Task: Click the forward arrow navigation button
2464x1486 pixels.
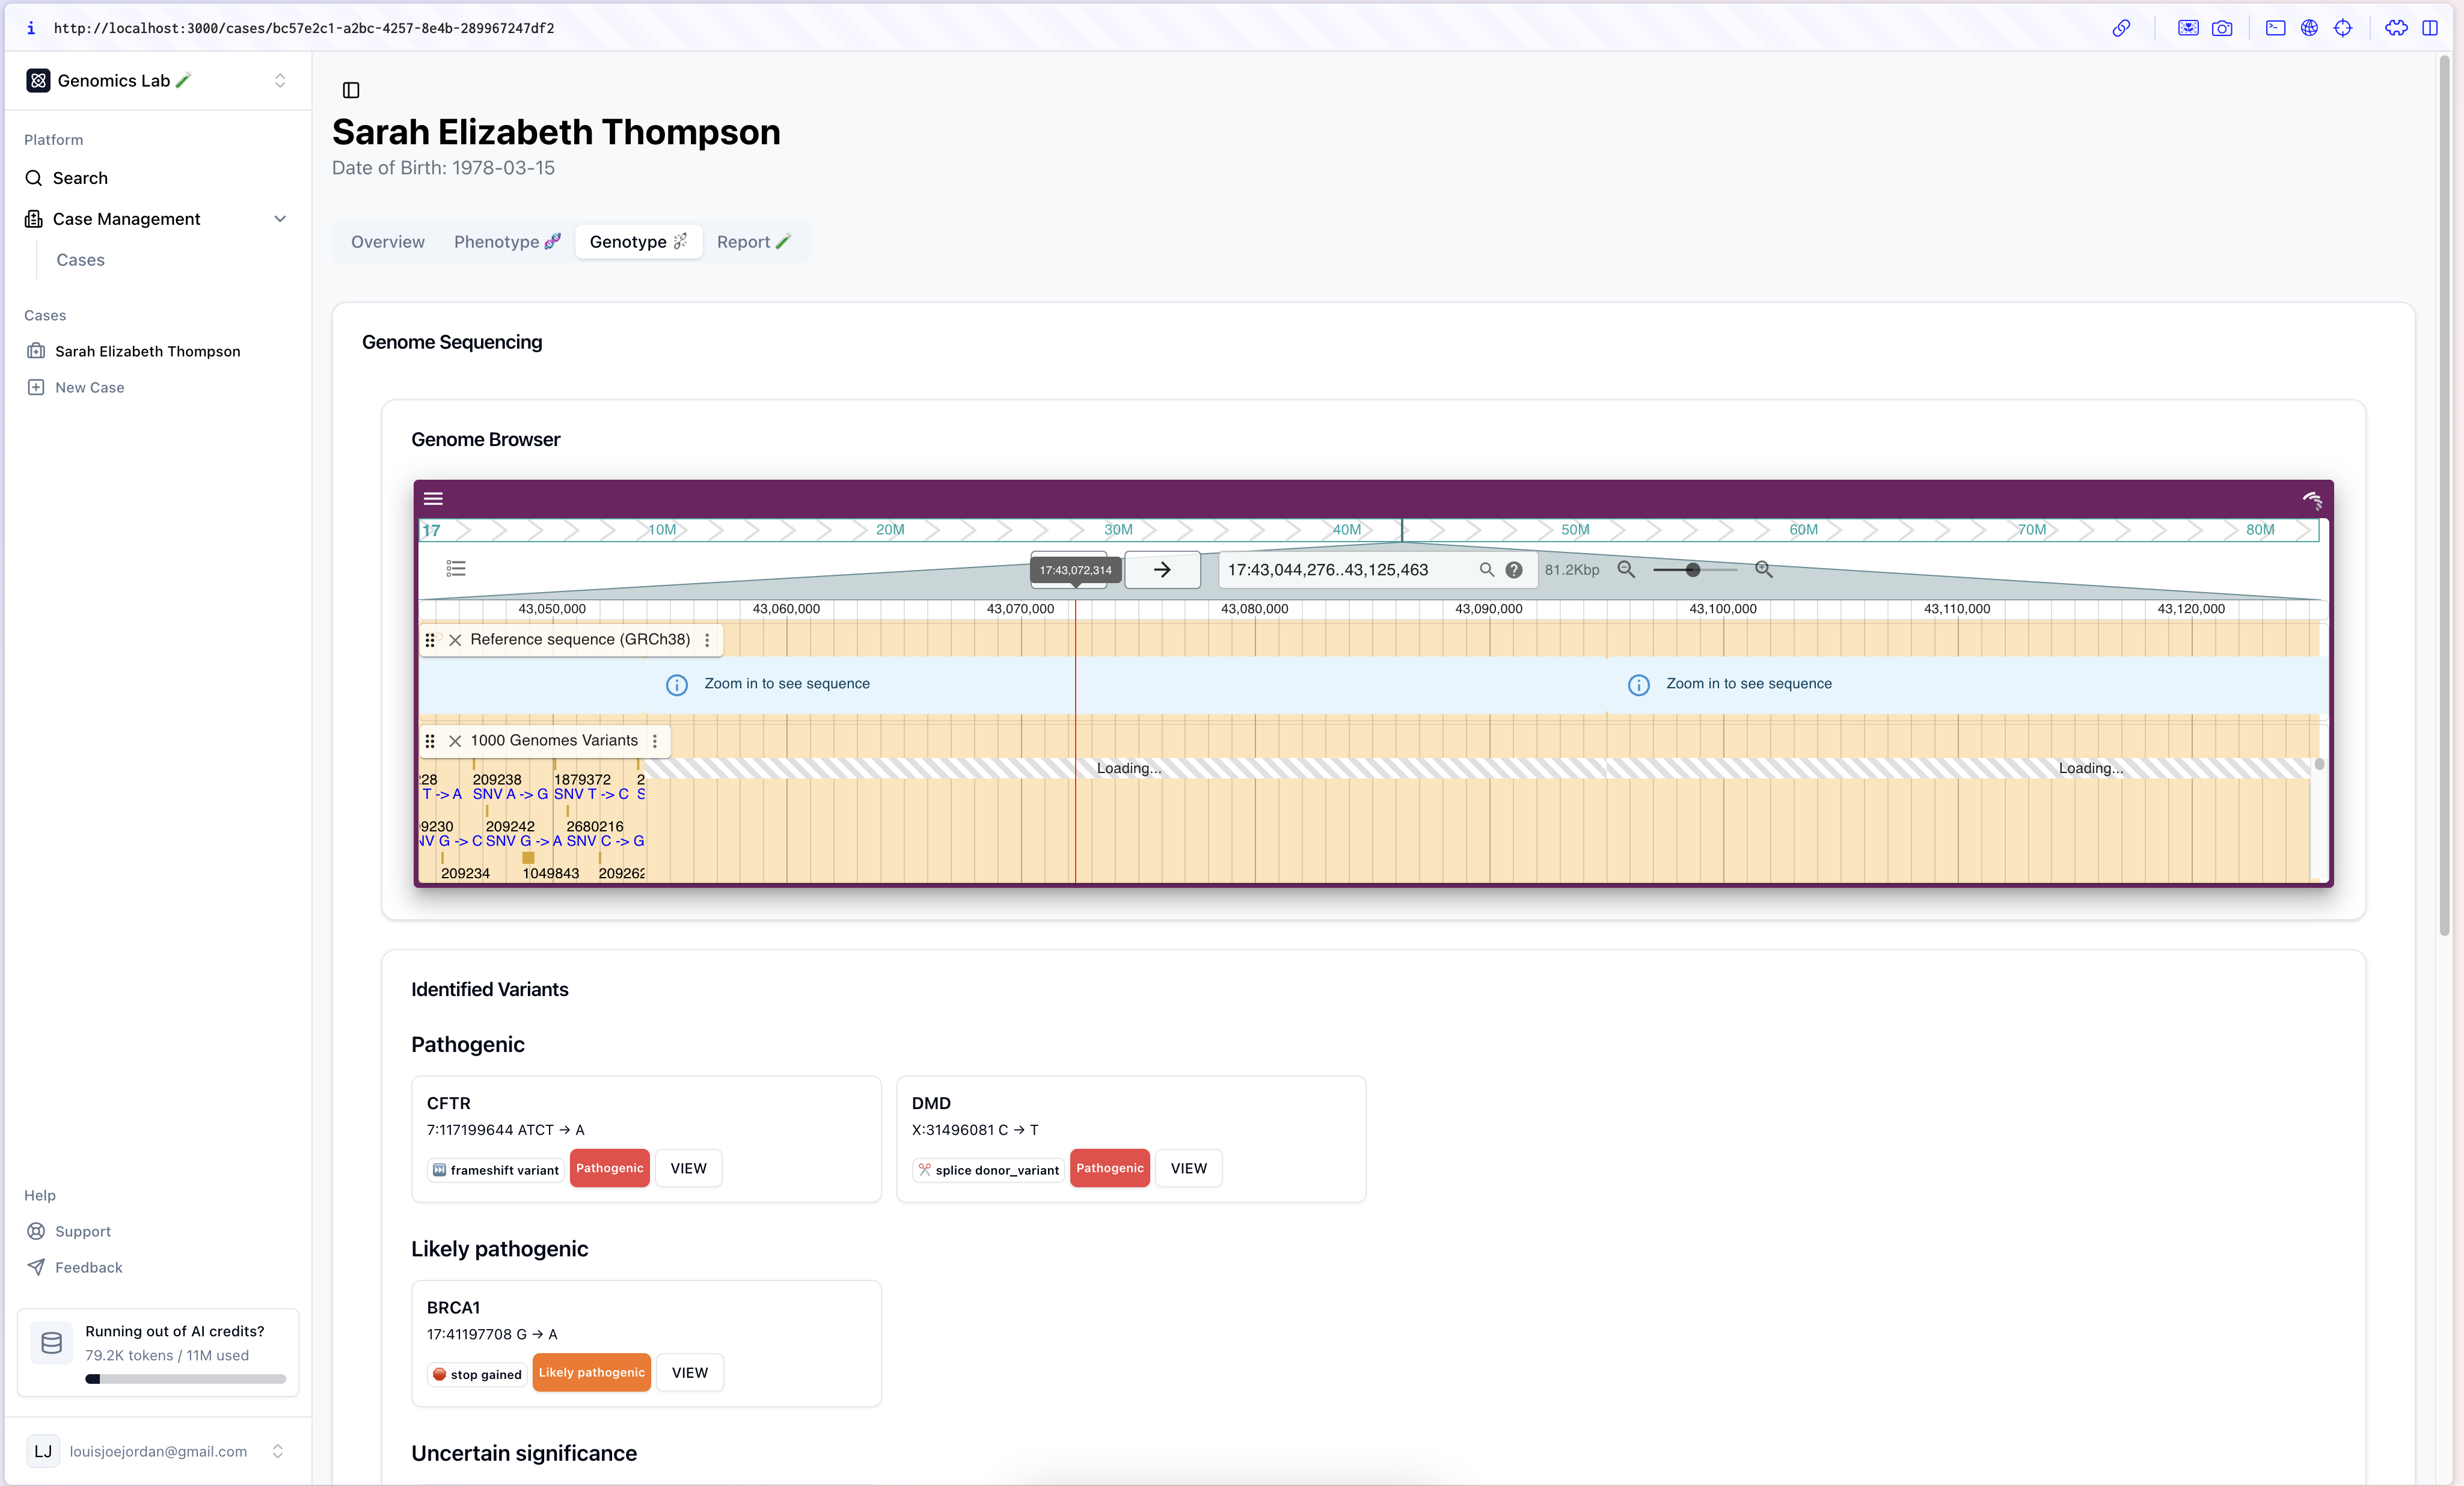Action: click(1162, 570)
